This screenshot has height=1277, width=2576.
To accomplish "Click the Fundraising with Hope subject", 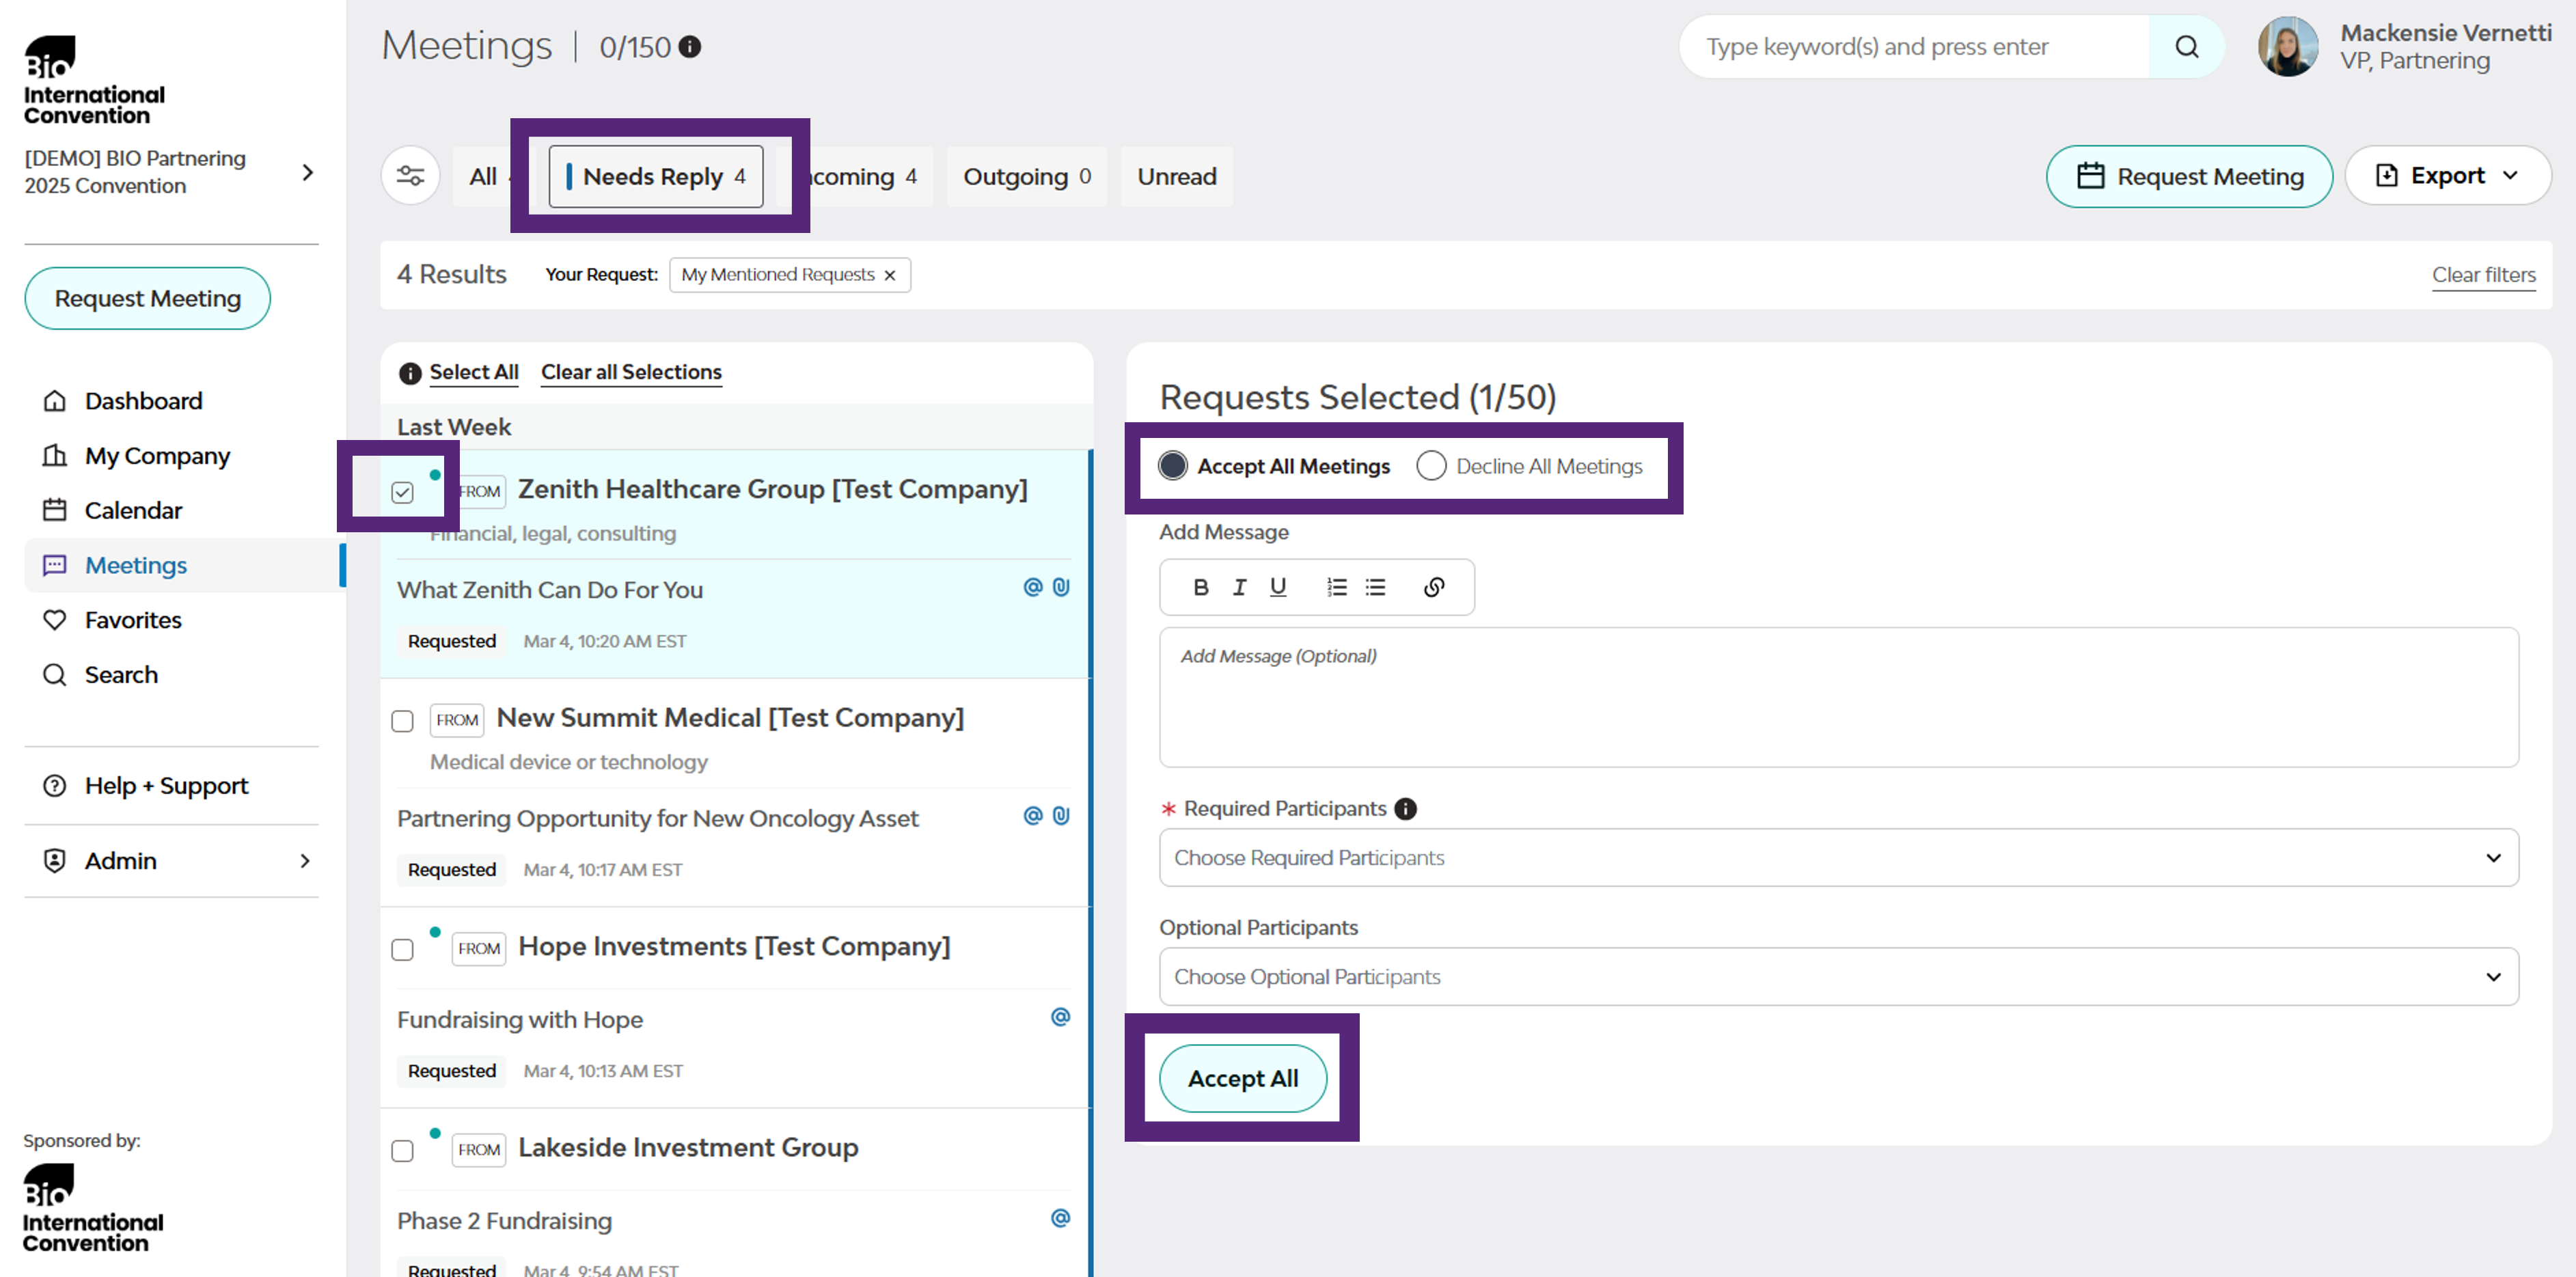I will tap(520, 1020).
